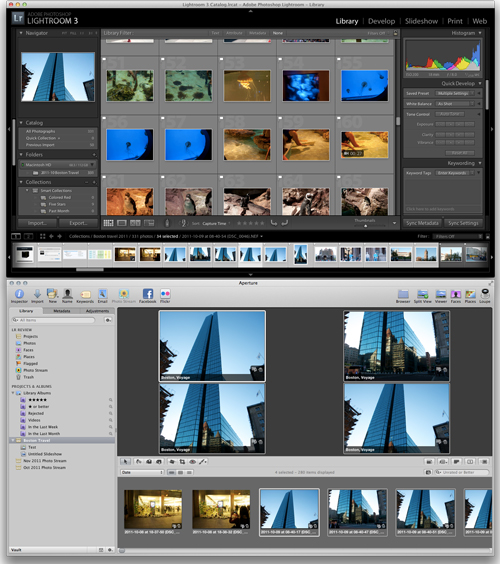
Task: Toggle Lightroom second window display button
Action: tap(28, 236)
